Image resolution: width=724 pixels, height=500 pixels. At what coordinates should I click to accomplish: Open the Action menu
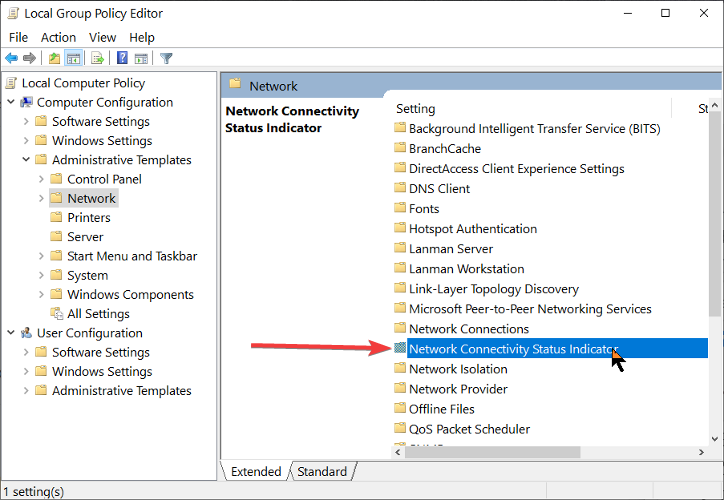(58, 37)
